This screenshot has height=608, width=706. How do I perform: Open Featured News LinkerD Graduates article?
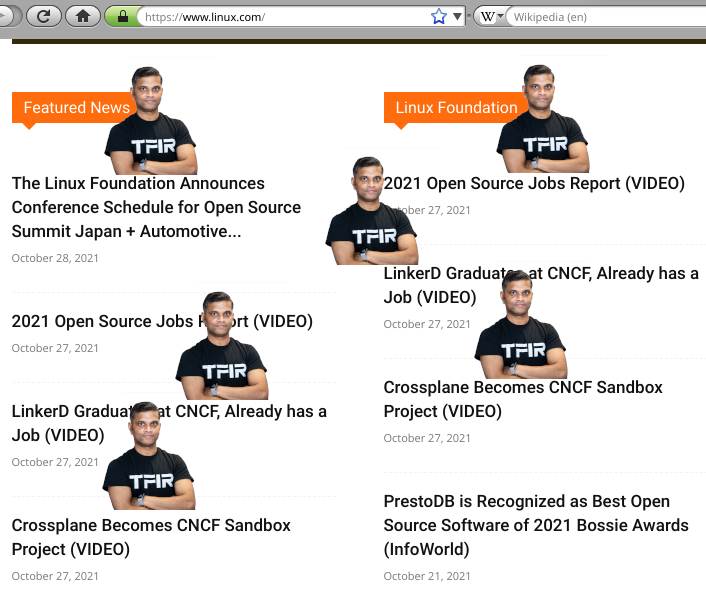[x=169, y=423]
